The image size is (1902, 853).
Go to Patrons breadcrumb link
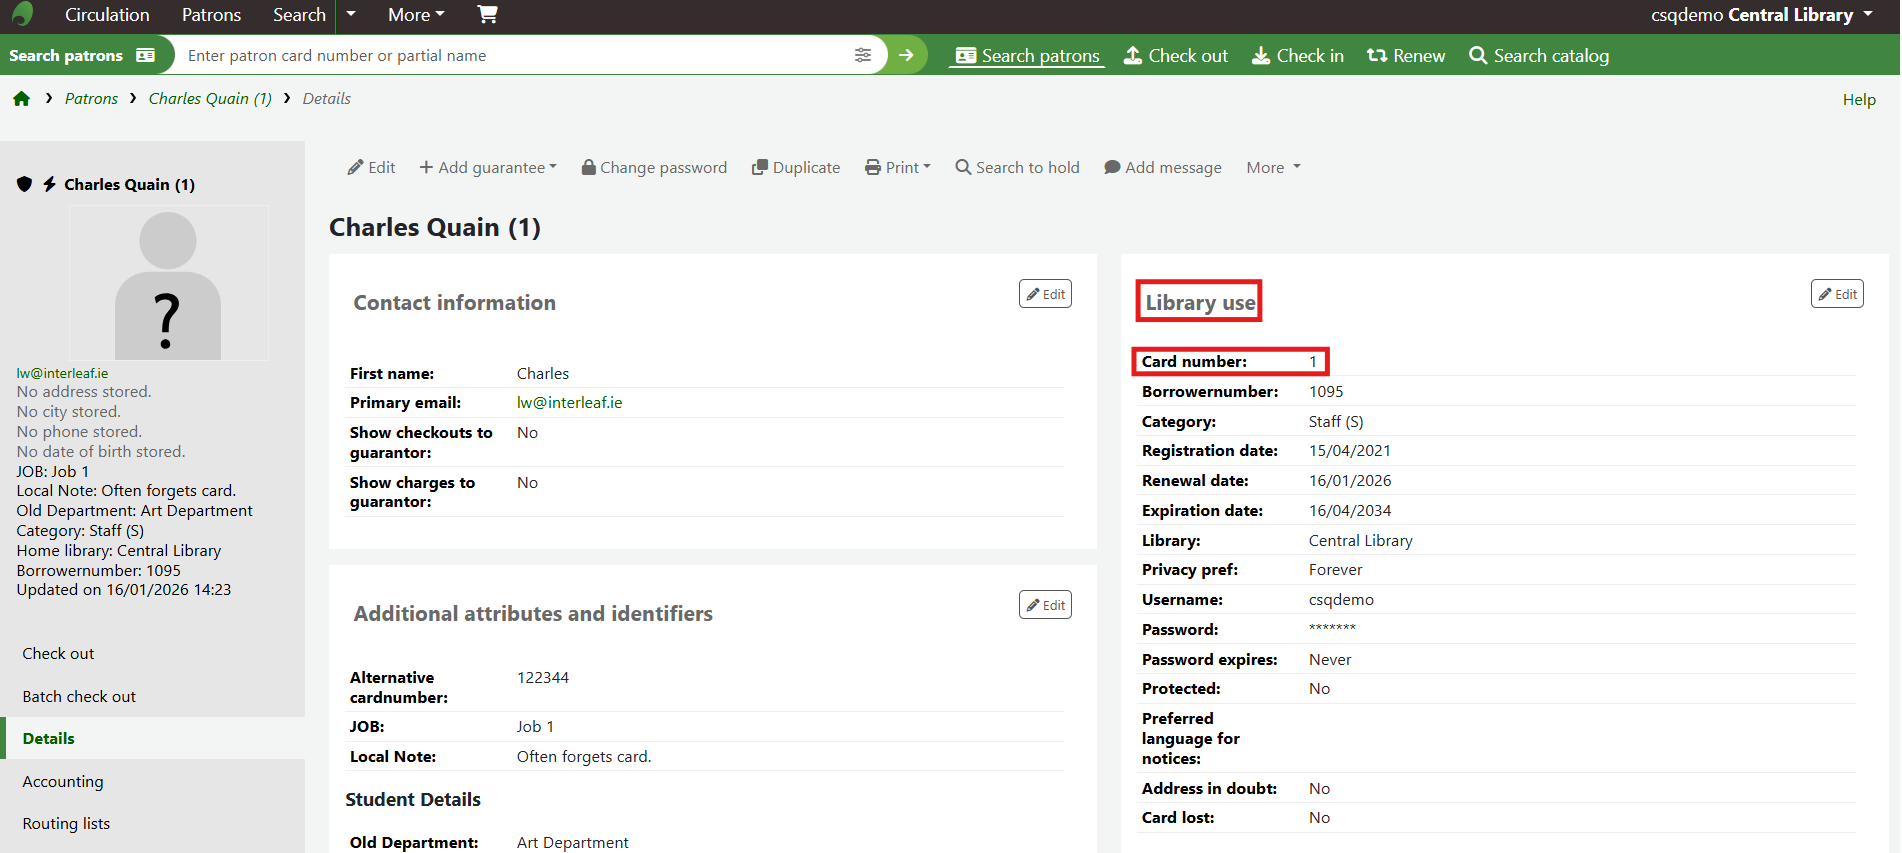point(91,98)
